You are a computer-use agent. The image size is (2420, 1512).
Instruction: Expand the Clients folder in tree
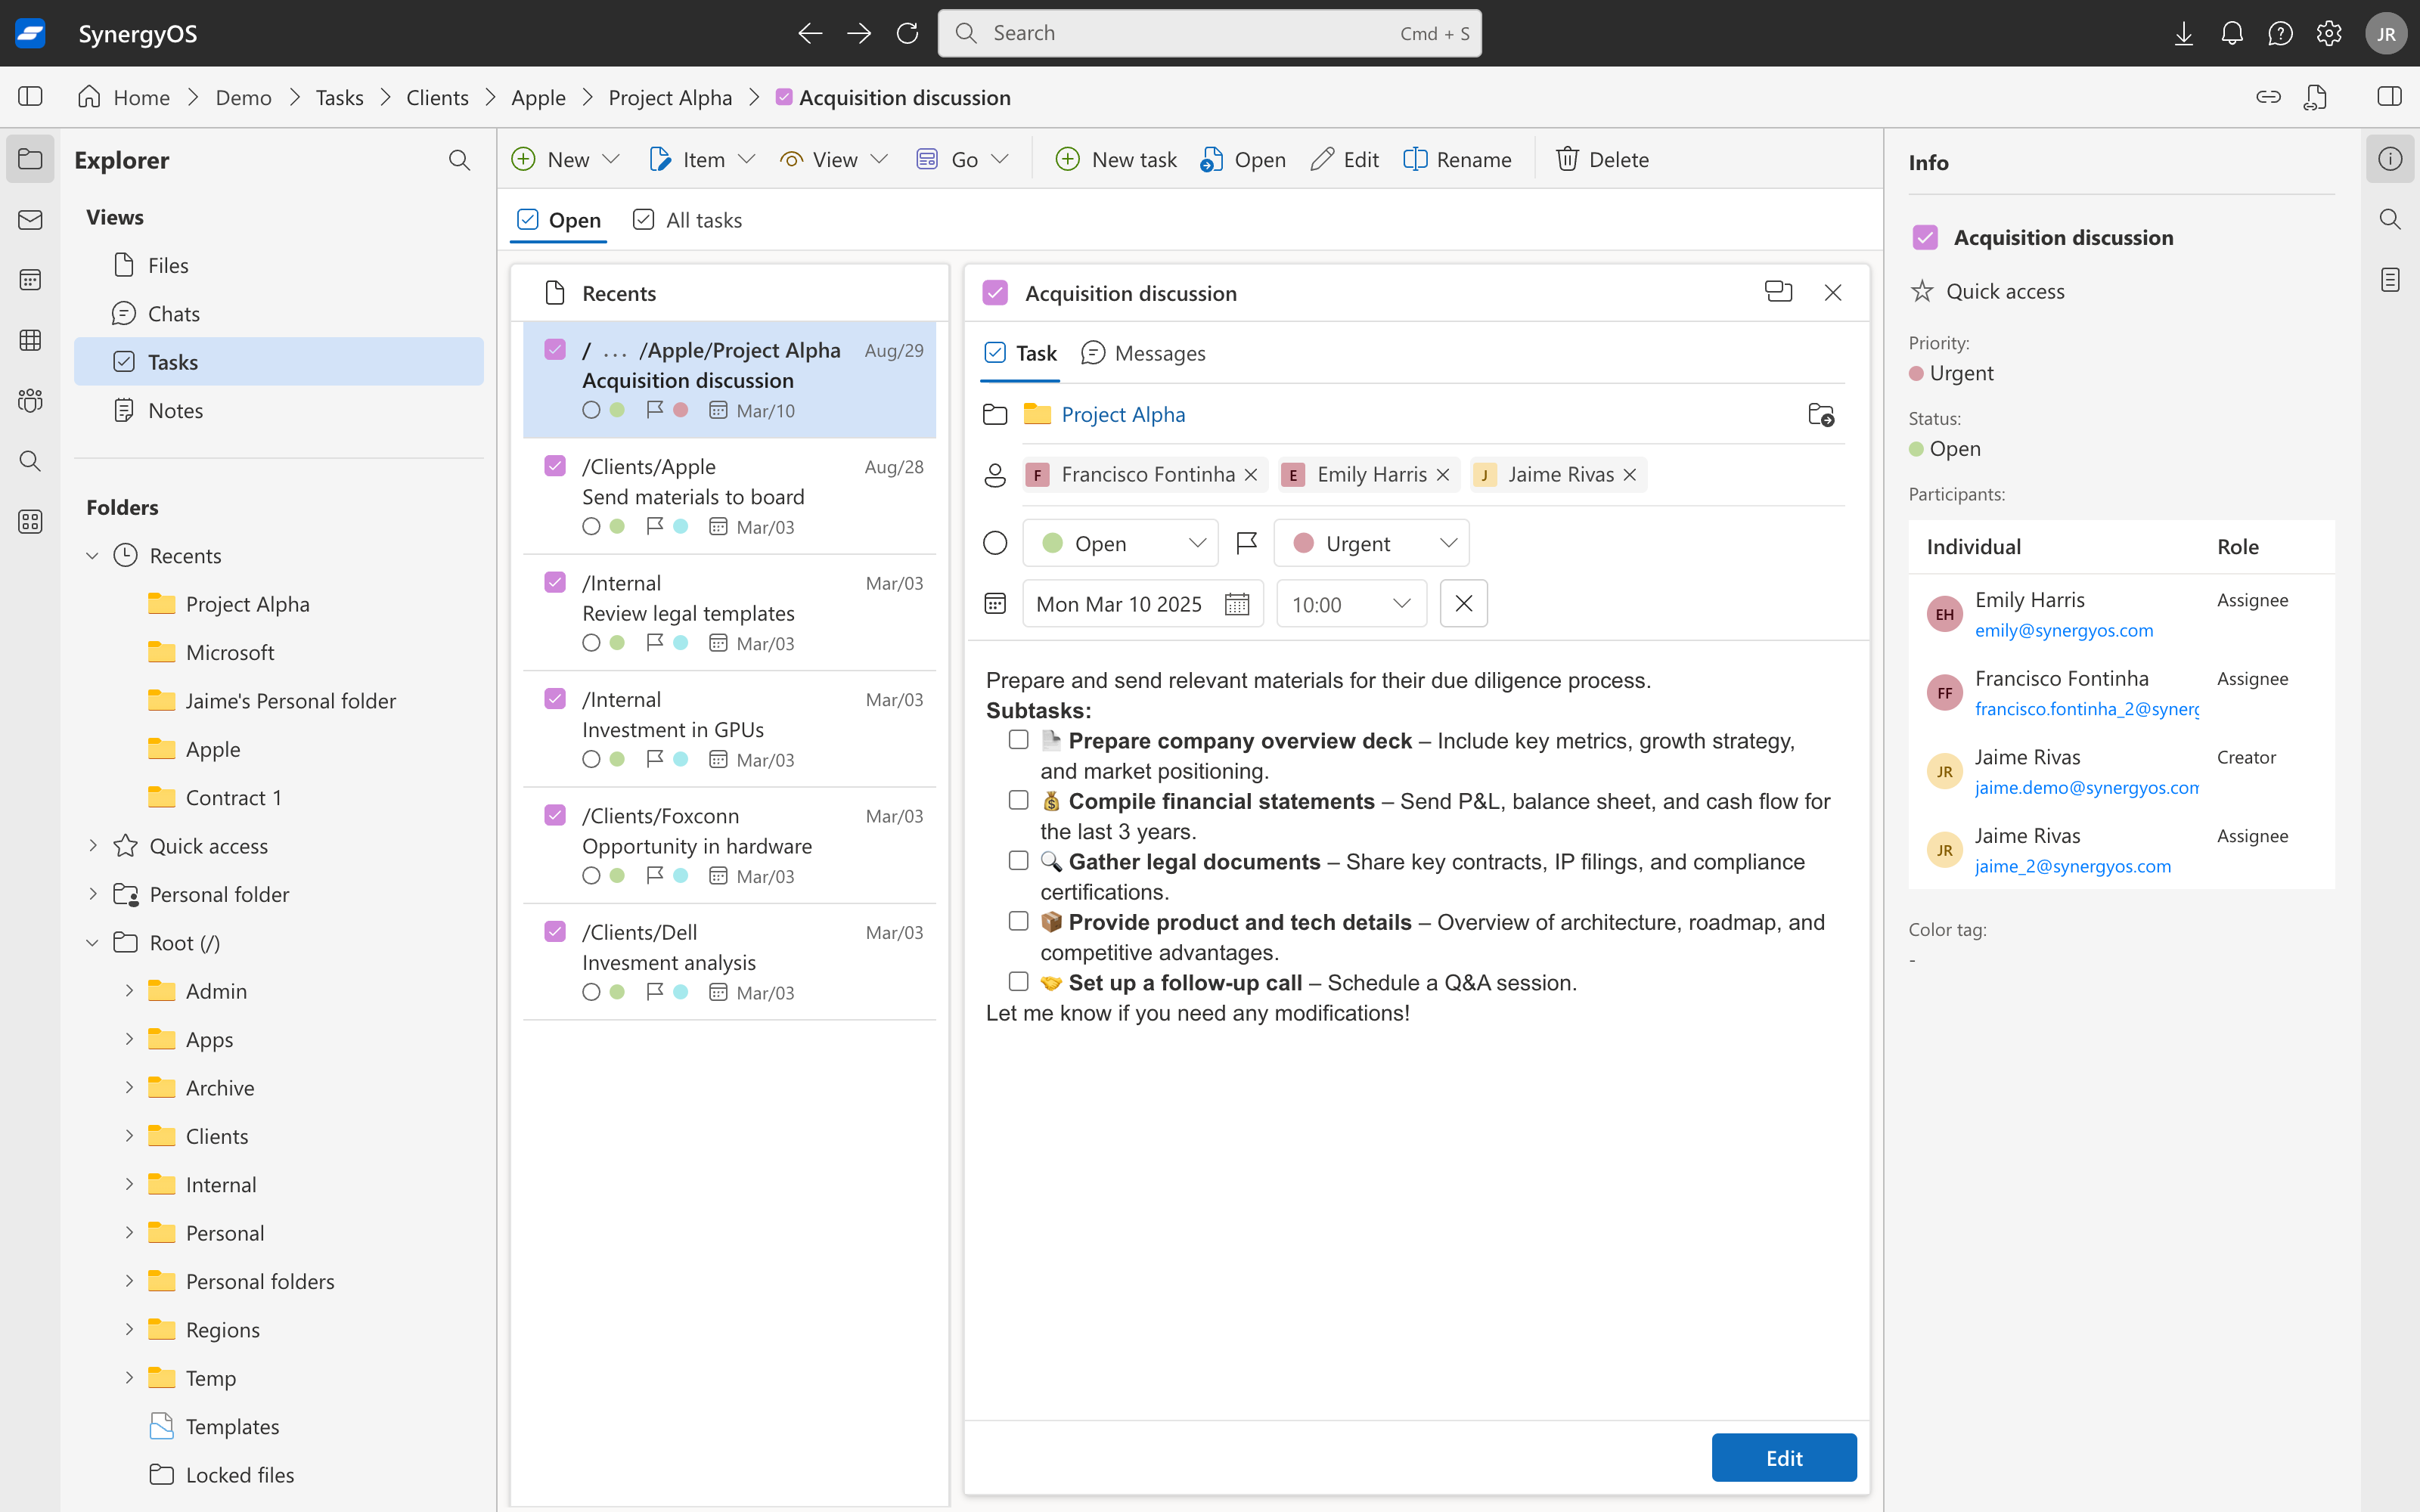point(129,1136)
